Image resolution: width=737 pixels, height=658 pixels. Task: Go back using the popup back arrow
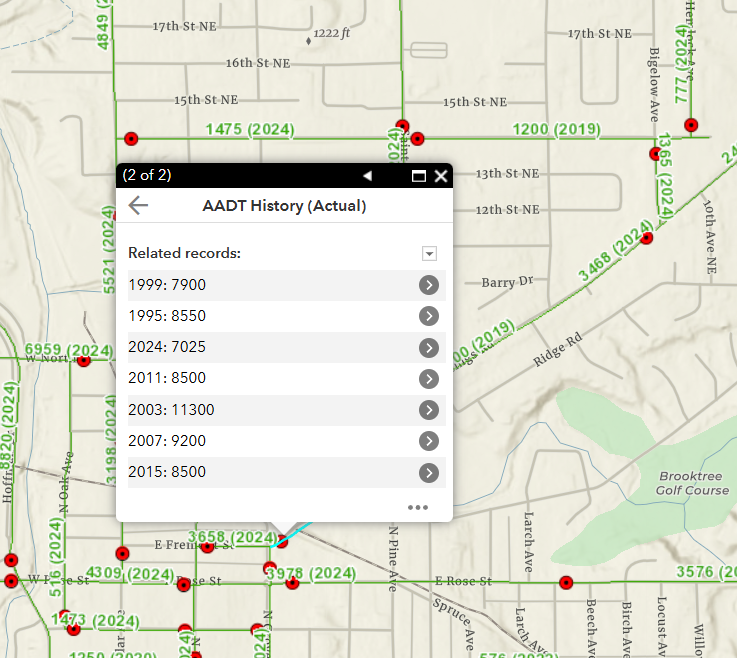coord(139,206)
